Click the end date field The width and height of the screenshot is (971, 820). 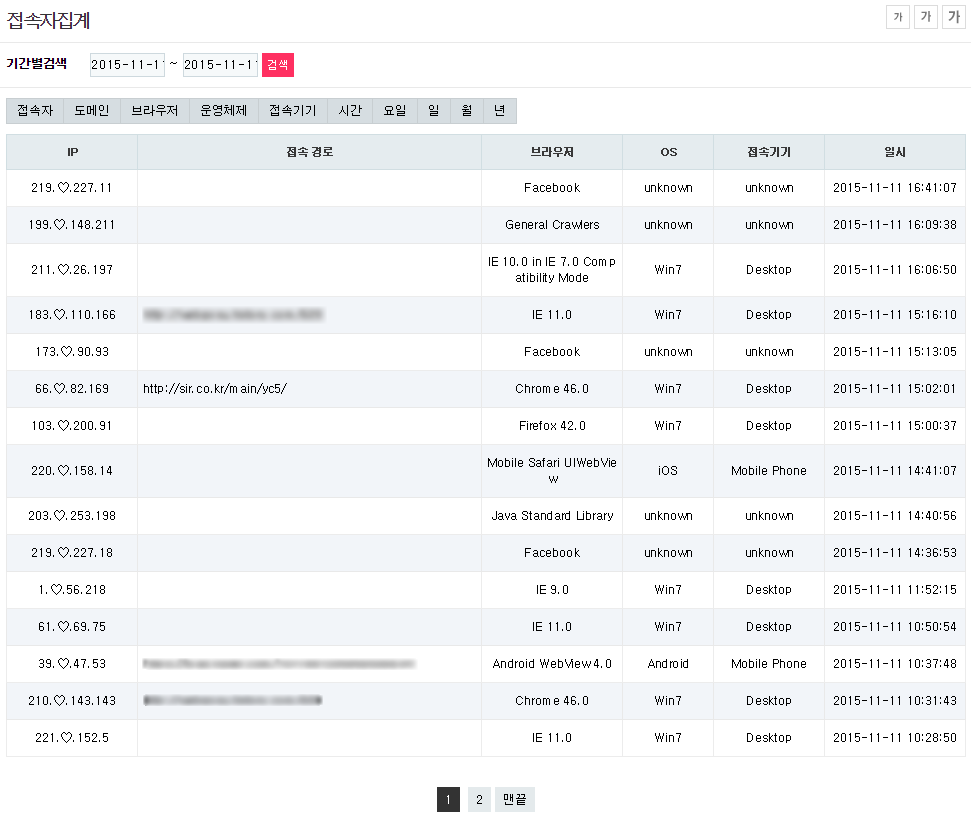(x=220, y=64)
